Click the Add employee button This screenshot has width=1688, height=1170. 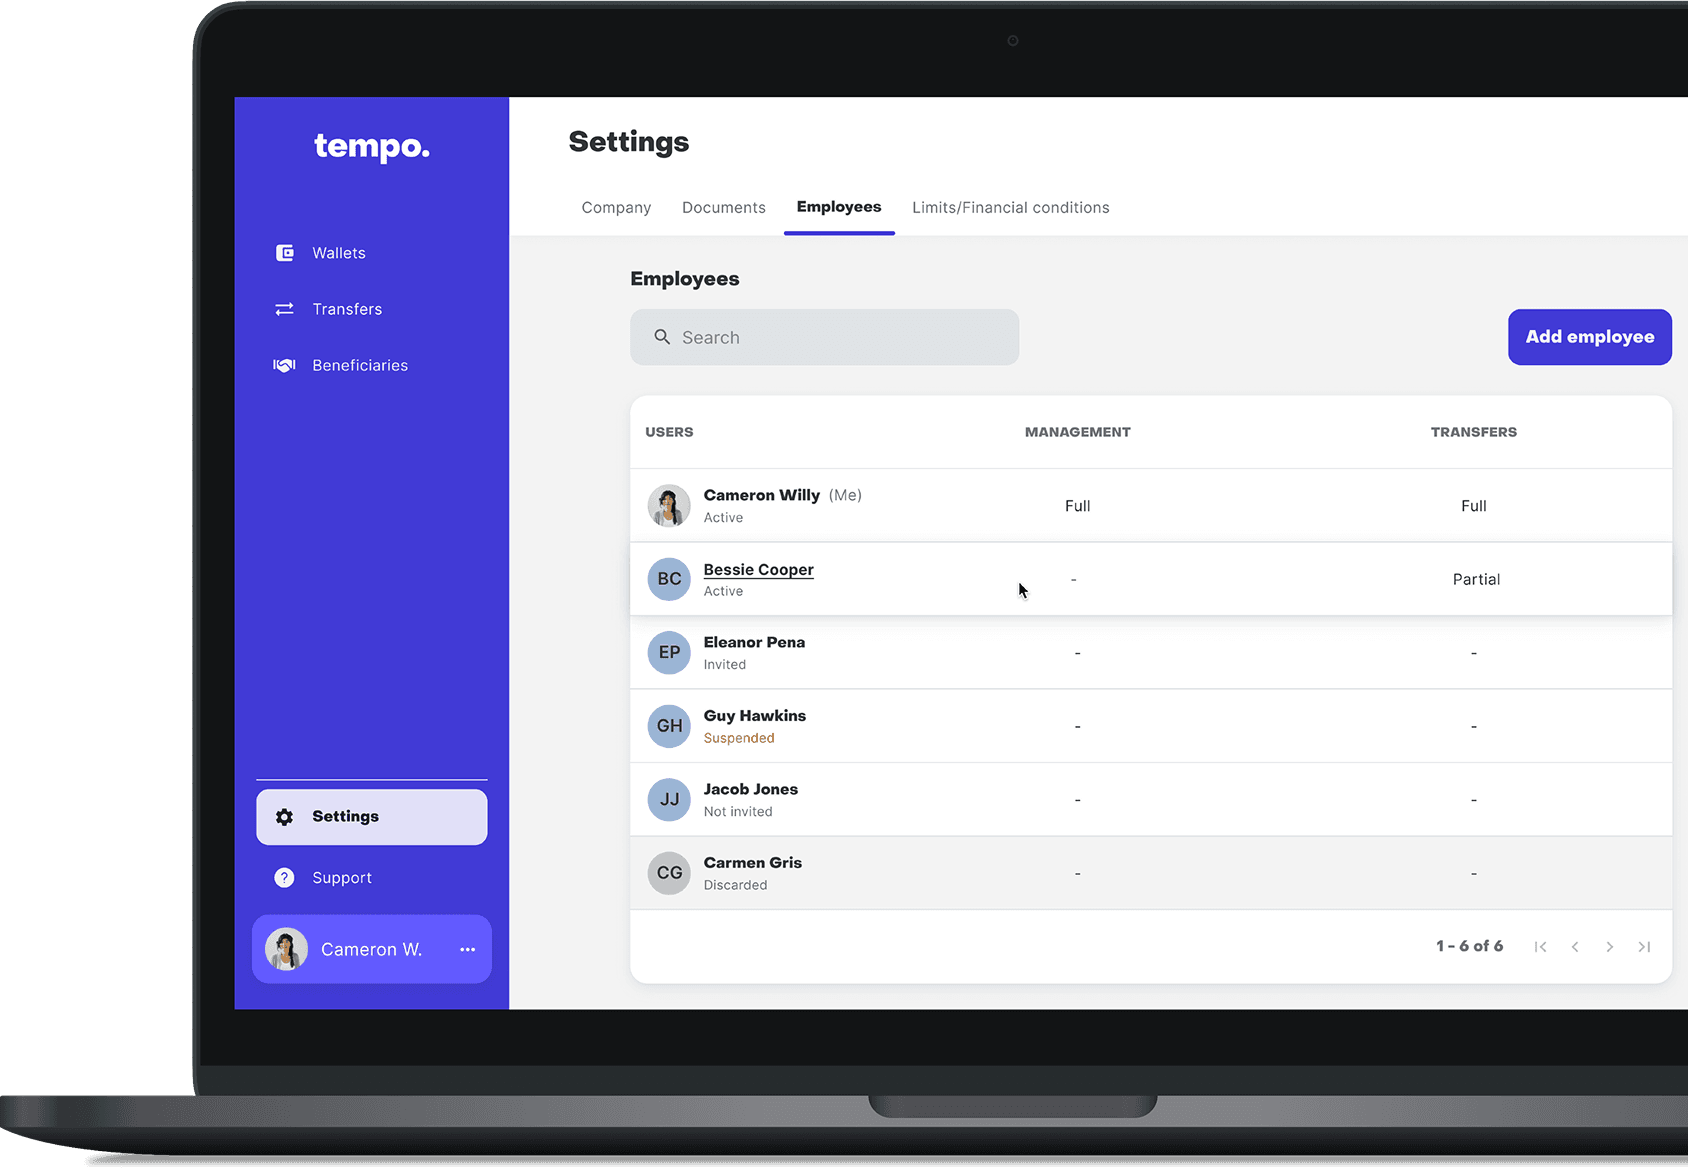[x=1589, y=337]
